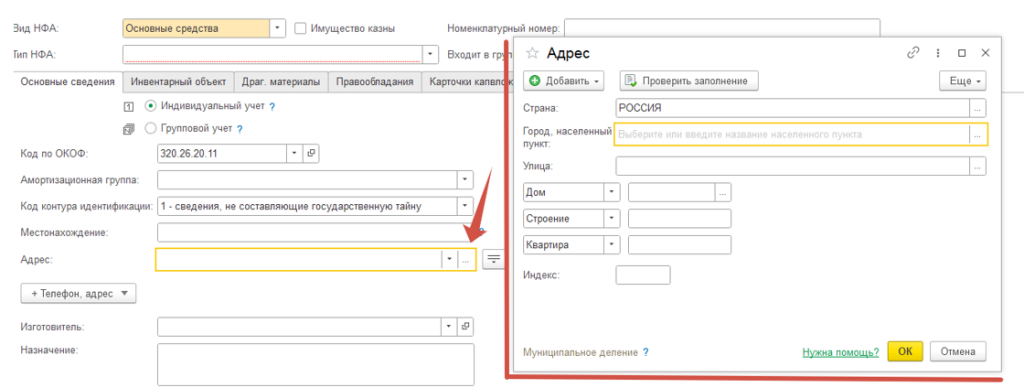Open the Строение type dropdown
The height and width of the screenshot is (388, 1024).
coord(612,218)
